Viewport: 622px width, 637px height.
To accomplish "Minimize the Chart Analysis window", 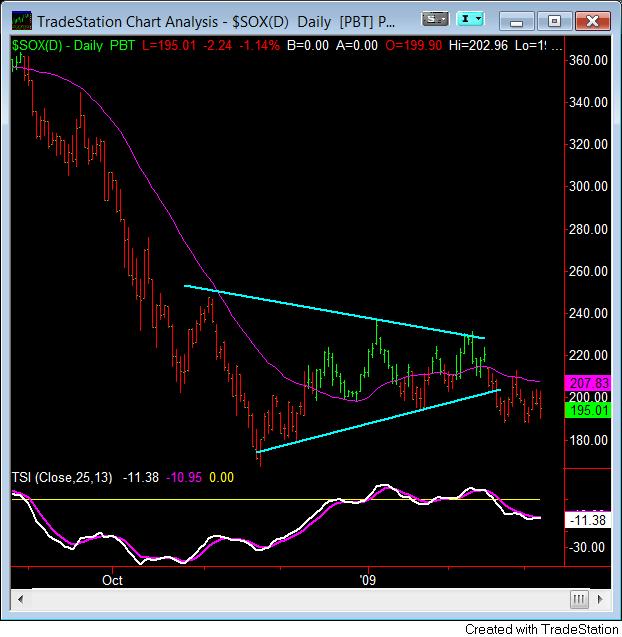I will coord(516,21).
